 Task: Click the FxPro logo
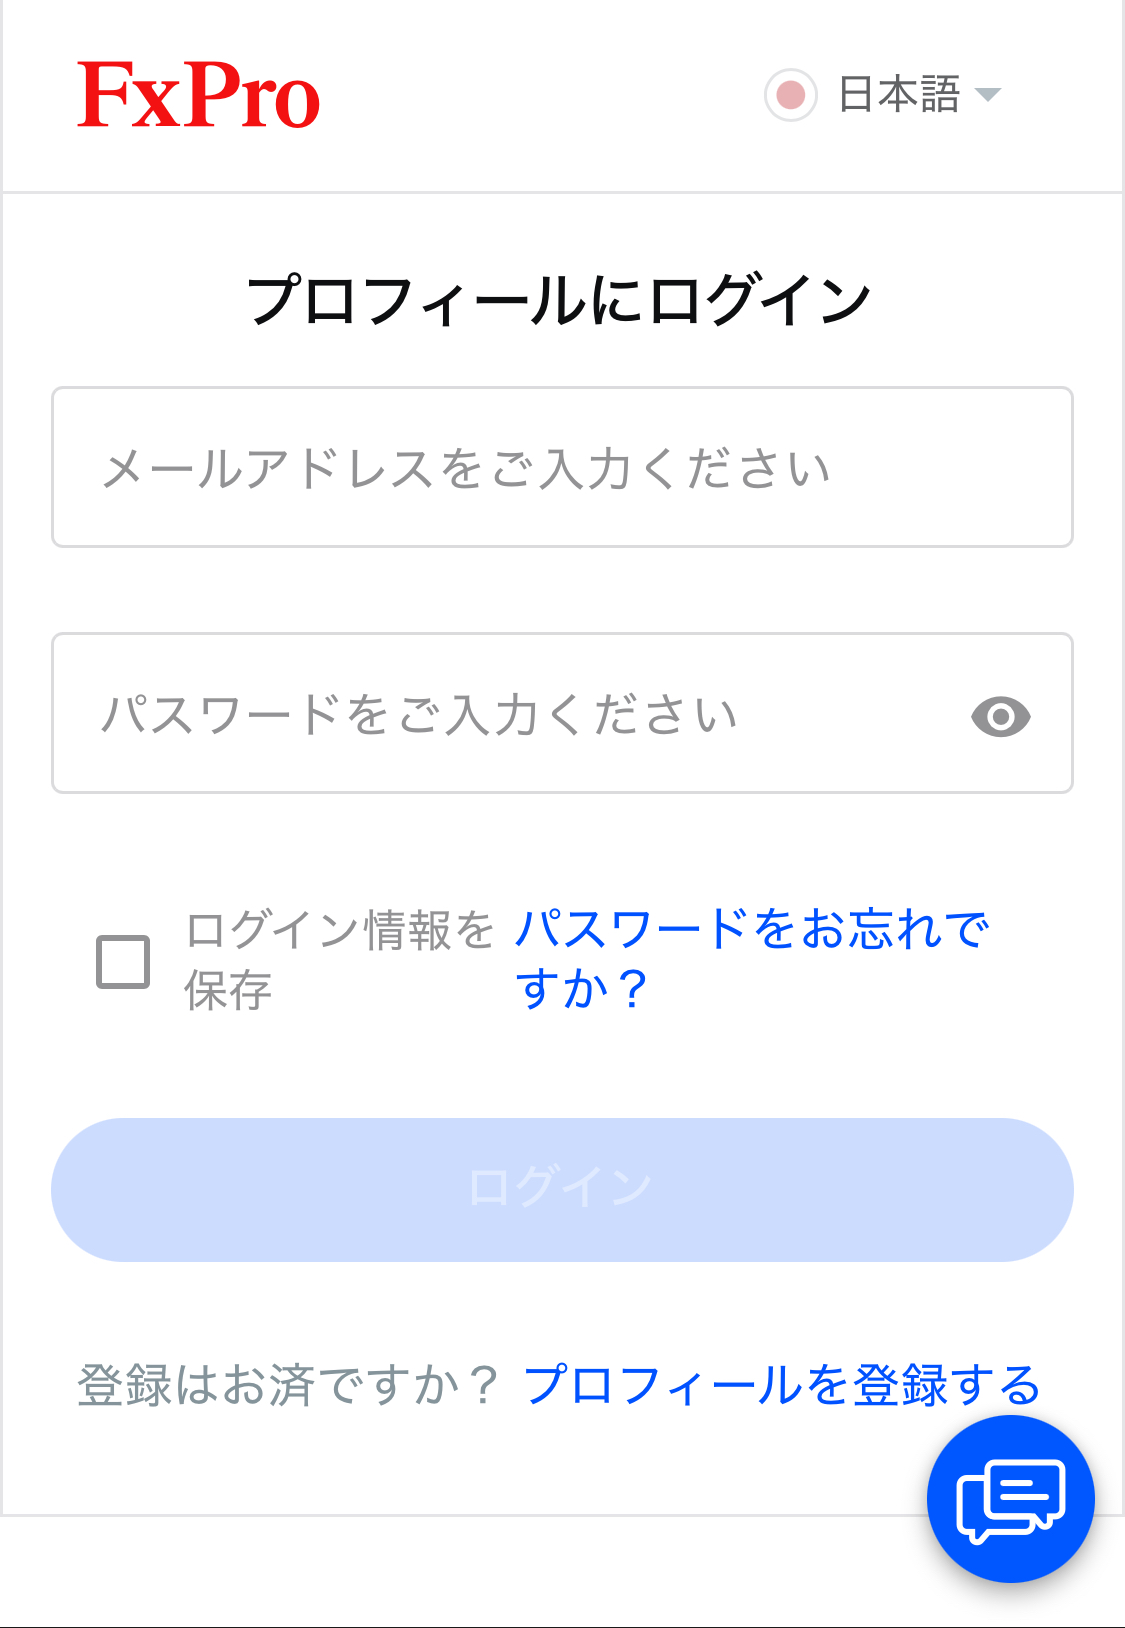[x=198, y=96]
